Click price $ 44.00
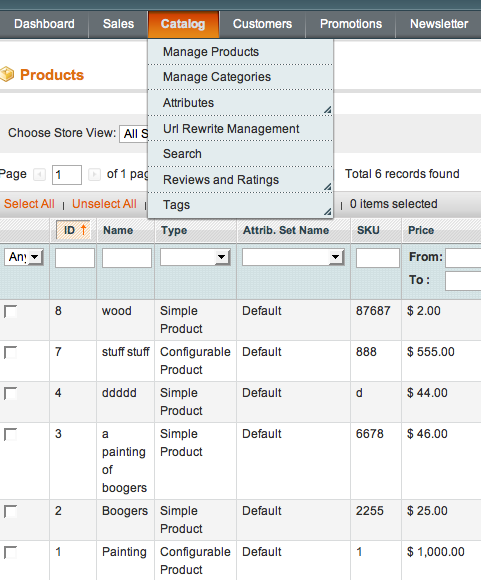 [x=427, y=393]
